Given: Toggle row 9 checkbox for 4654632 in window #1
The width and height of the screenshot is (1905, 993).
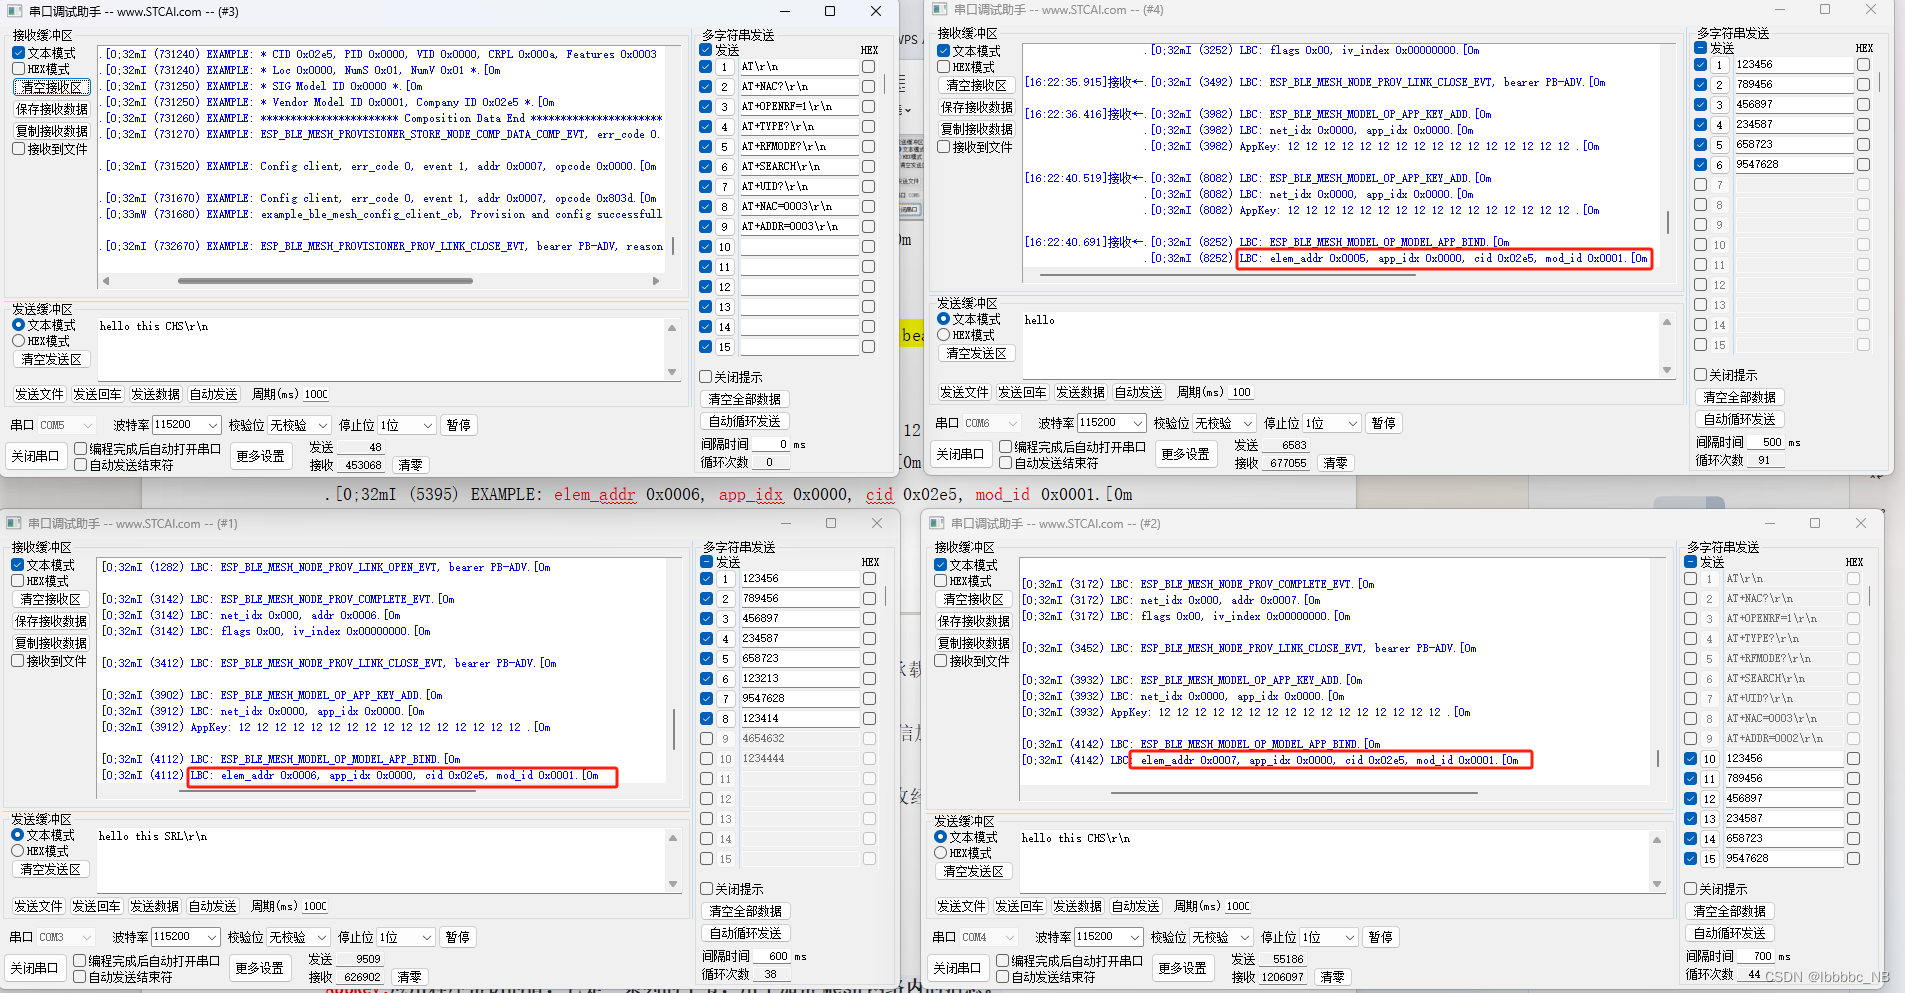Looking at the screenshot, I should pyautogui.click(x=706, y=739).
